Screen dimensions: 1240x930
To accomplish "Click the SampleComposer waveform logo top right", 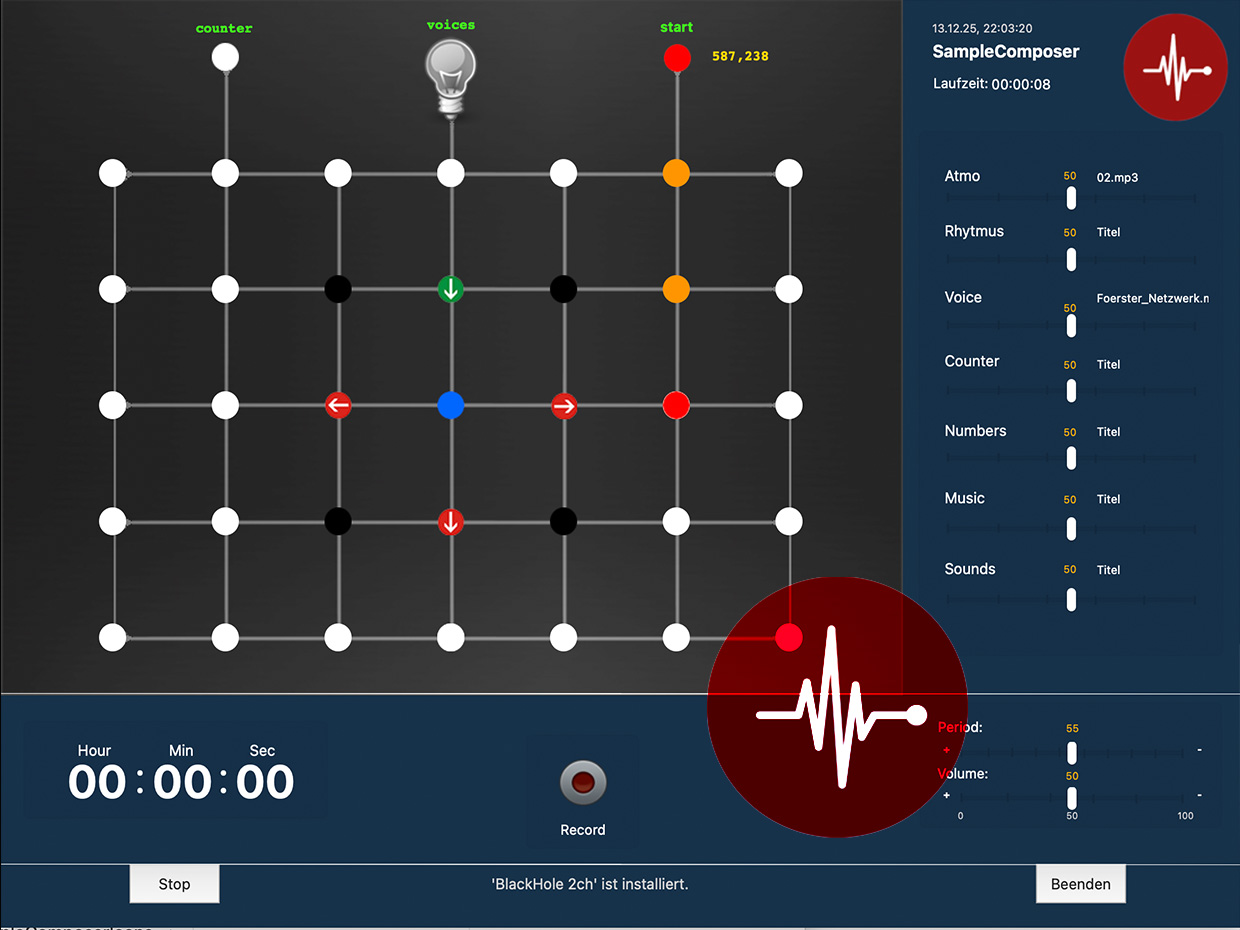I will [x=1175, y=67].
